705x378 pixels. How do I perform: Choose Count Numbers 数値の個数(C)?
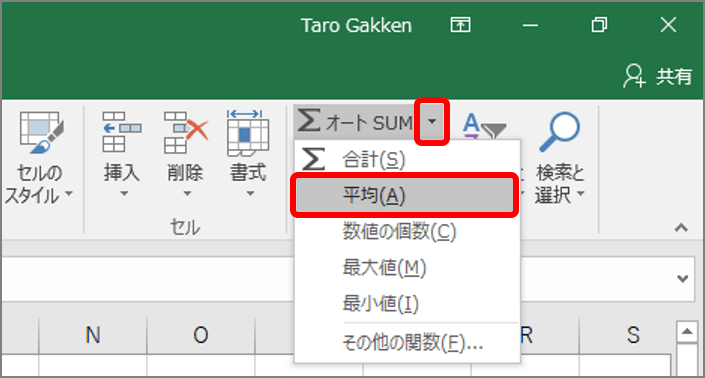pos(407,232)
